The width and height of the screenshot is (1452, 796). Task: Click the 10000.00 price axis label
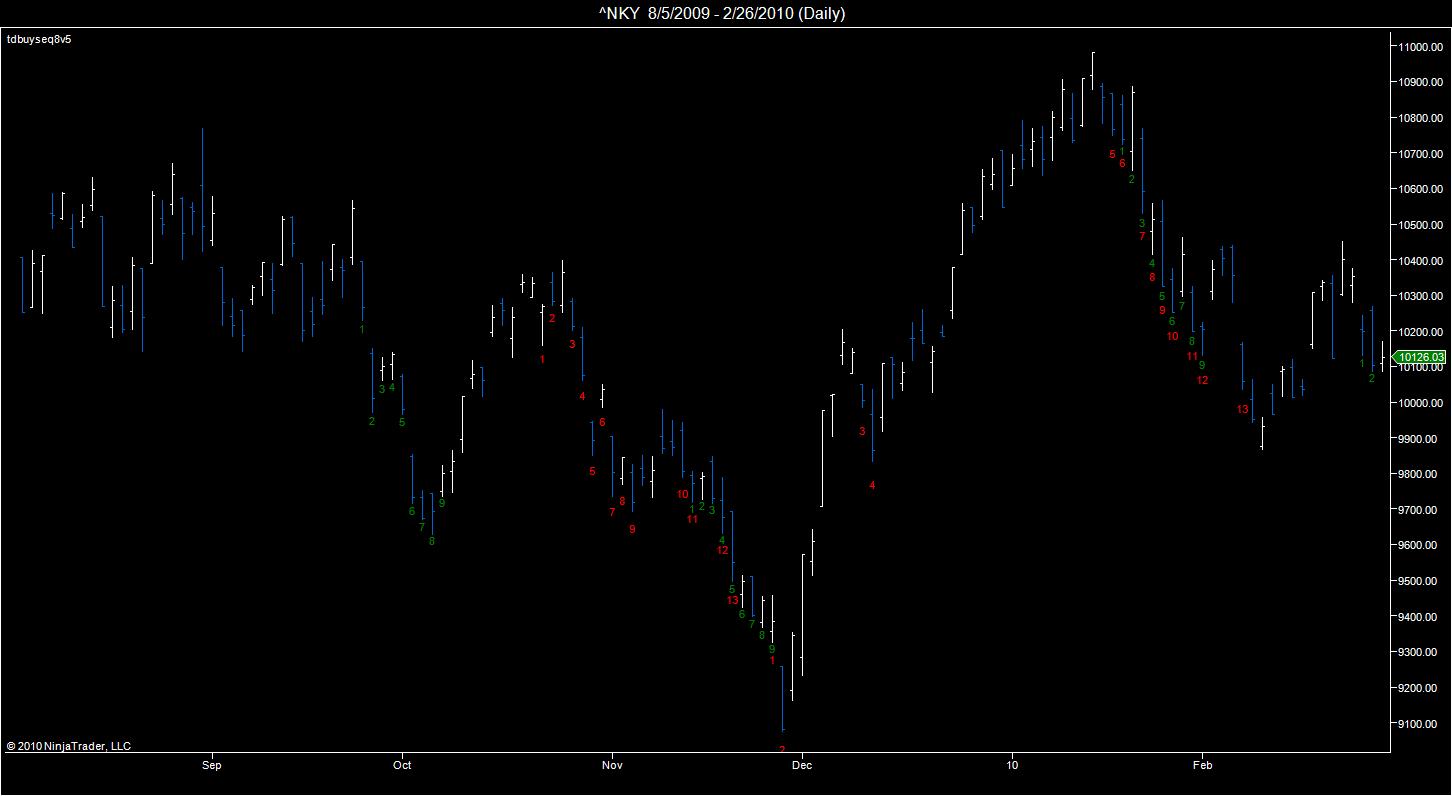pyautogui.click(x=1421, y=403)
